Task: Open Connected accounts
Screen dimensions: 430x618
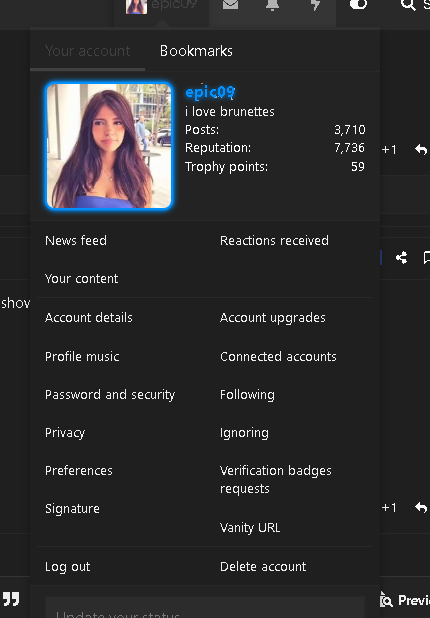Action: click(278, 356)
